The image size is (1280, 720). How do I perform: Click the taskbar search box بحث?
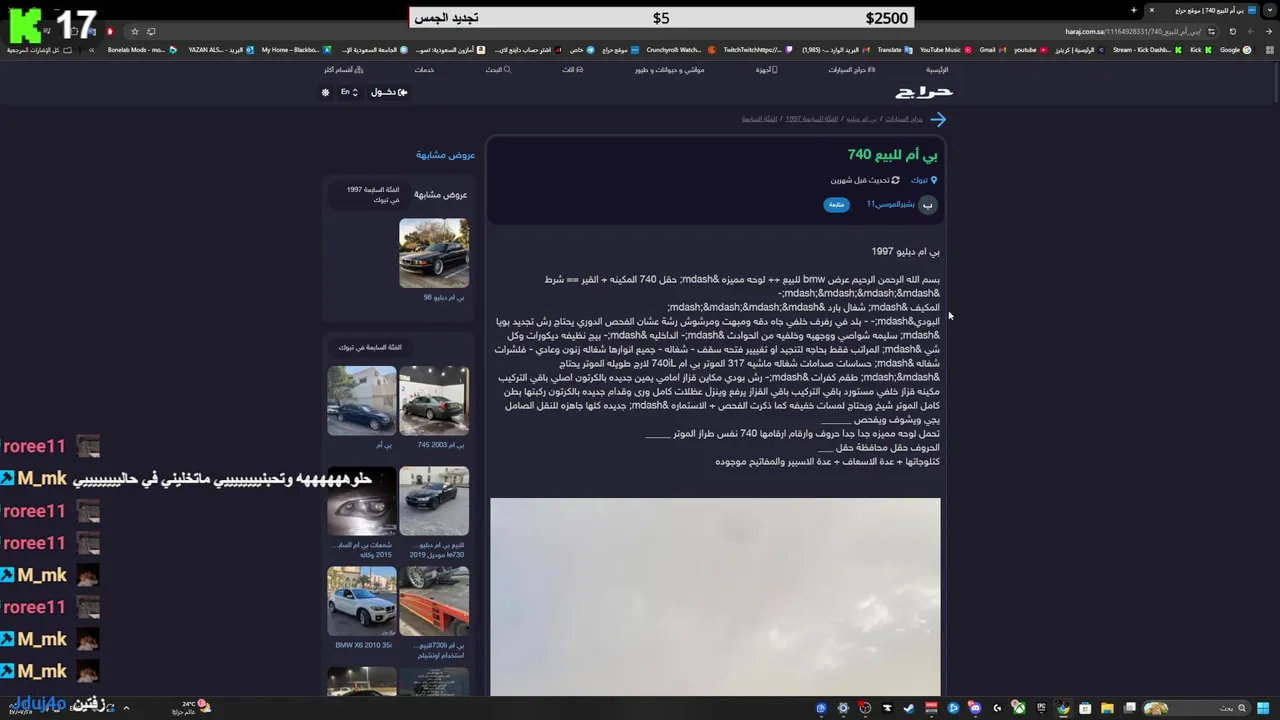tap(1197, 708)
